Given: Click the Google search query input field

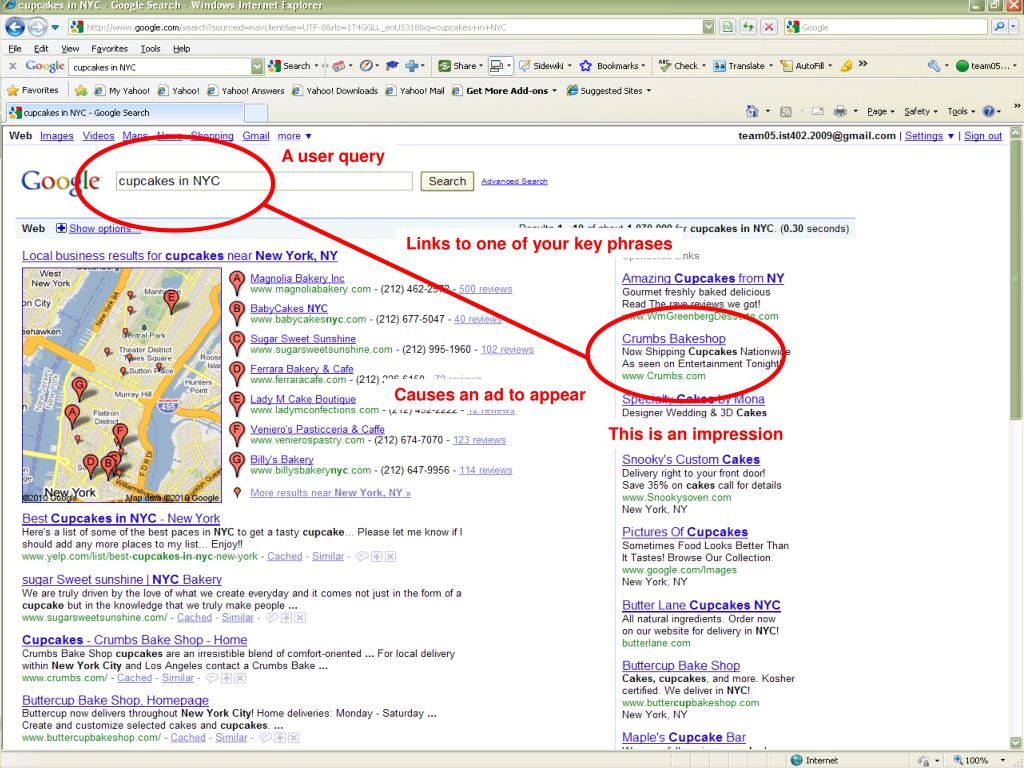Looking at the screenshot, I should tap(264, 181).
